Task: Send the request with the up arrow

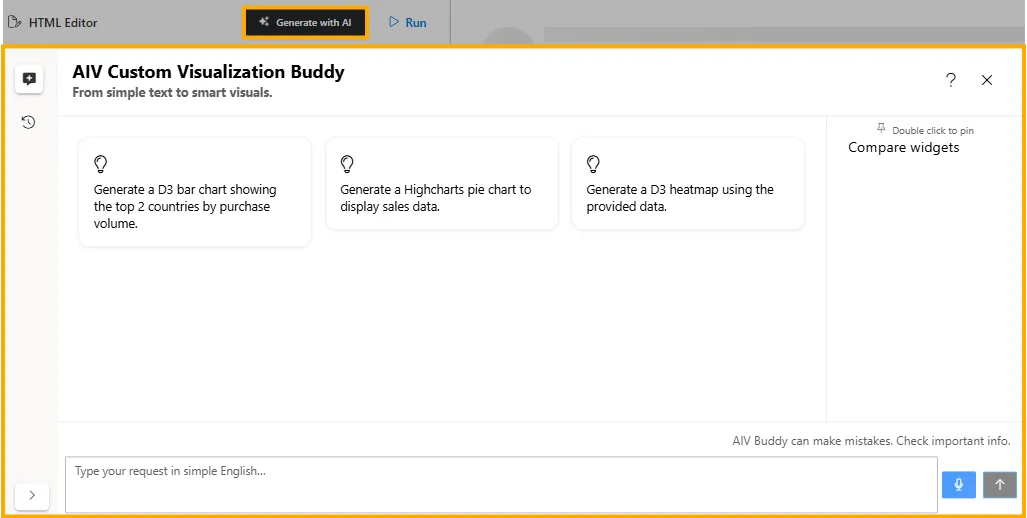Action: 999,485
